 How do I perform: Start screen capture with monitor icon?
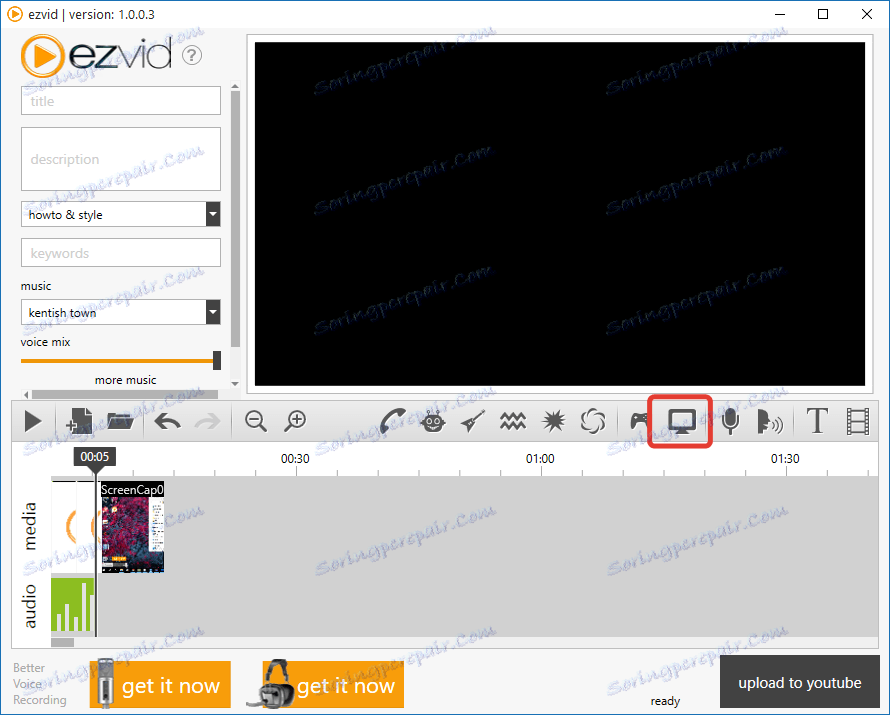click(681, 422)
